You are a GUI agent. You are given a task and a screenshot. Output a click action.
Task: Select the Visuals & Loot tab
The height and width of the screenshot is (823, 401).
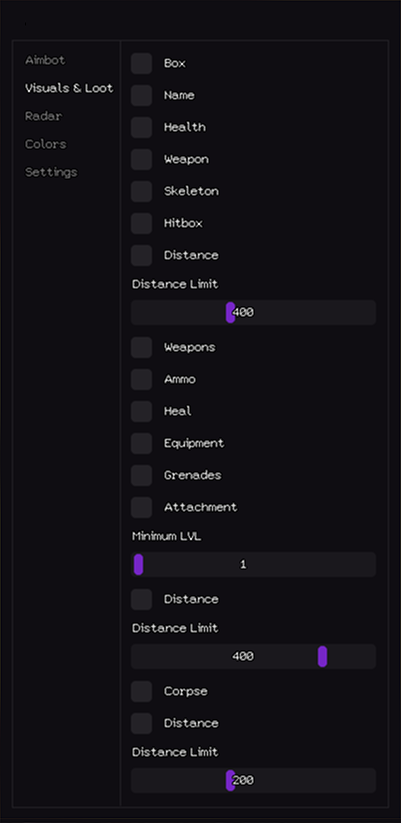click(x=69, y=88)
